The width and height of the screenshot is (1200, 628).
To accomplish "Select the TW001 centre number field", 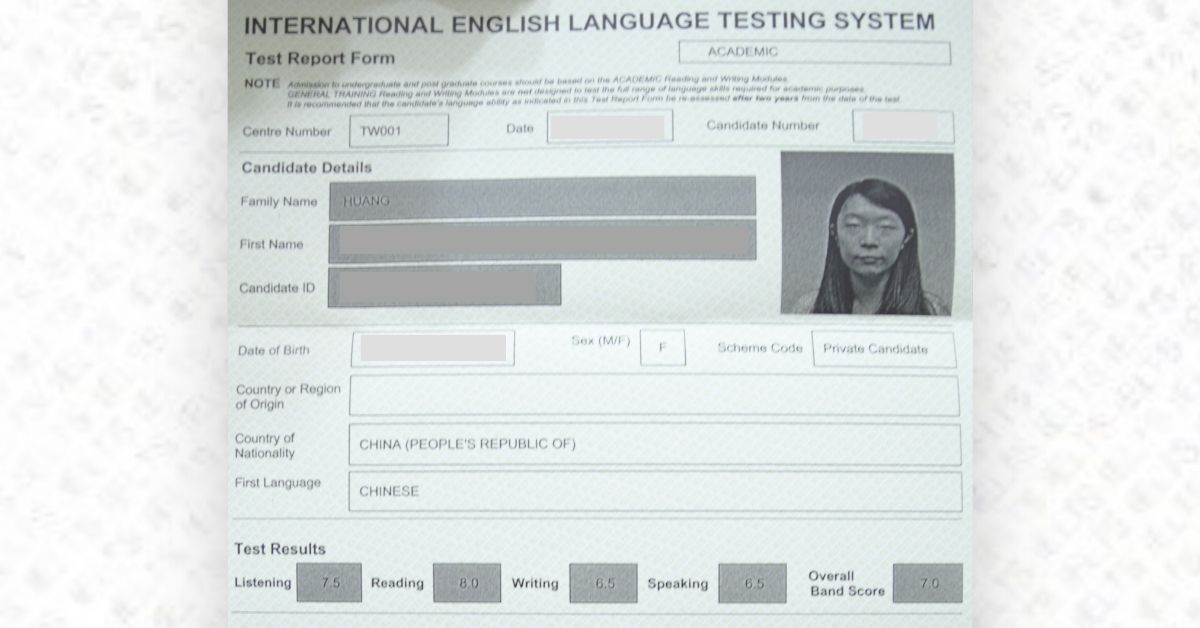I will [398, 130].
